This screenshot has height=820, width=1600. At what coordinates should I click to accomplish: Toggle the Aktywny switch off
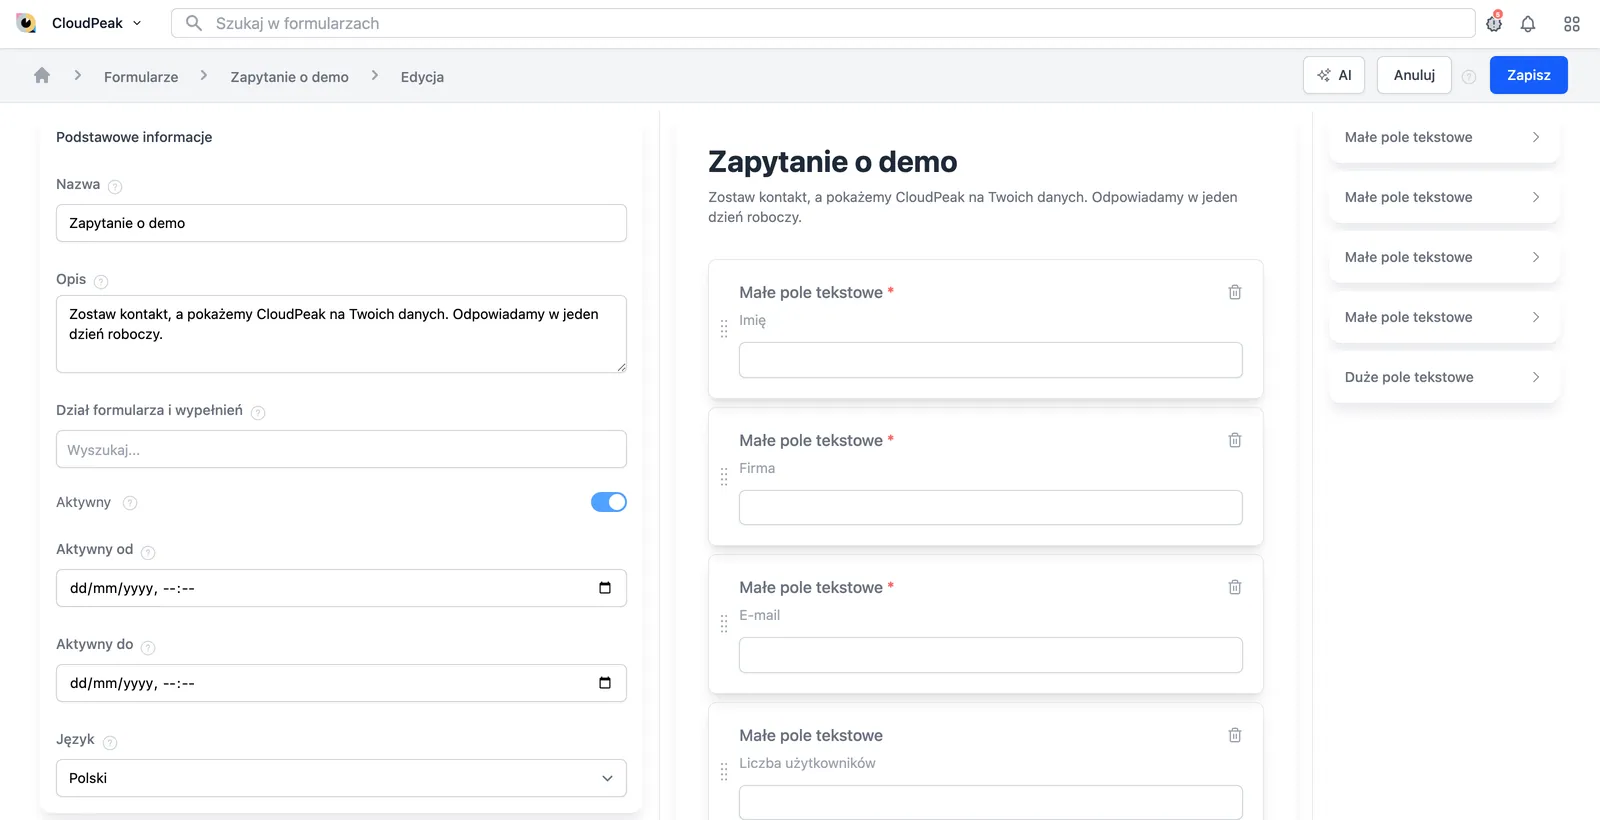609,502
